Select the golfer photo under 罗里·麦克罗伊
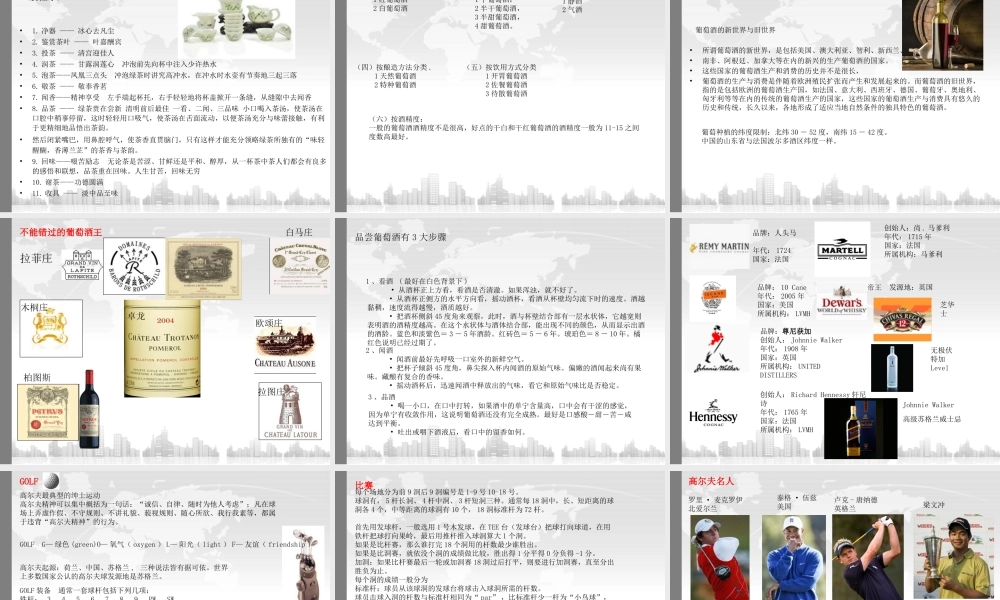The image size is (1000, 600). 720,557
